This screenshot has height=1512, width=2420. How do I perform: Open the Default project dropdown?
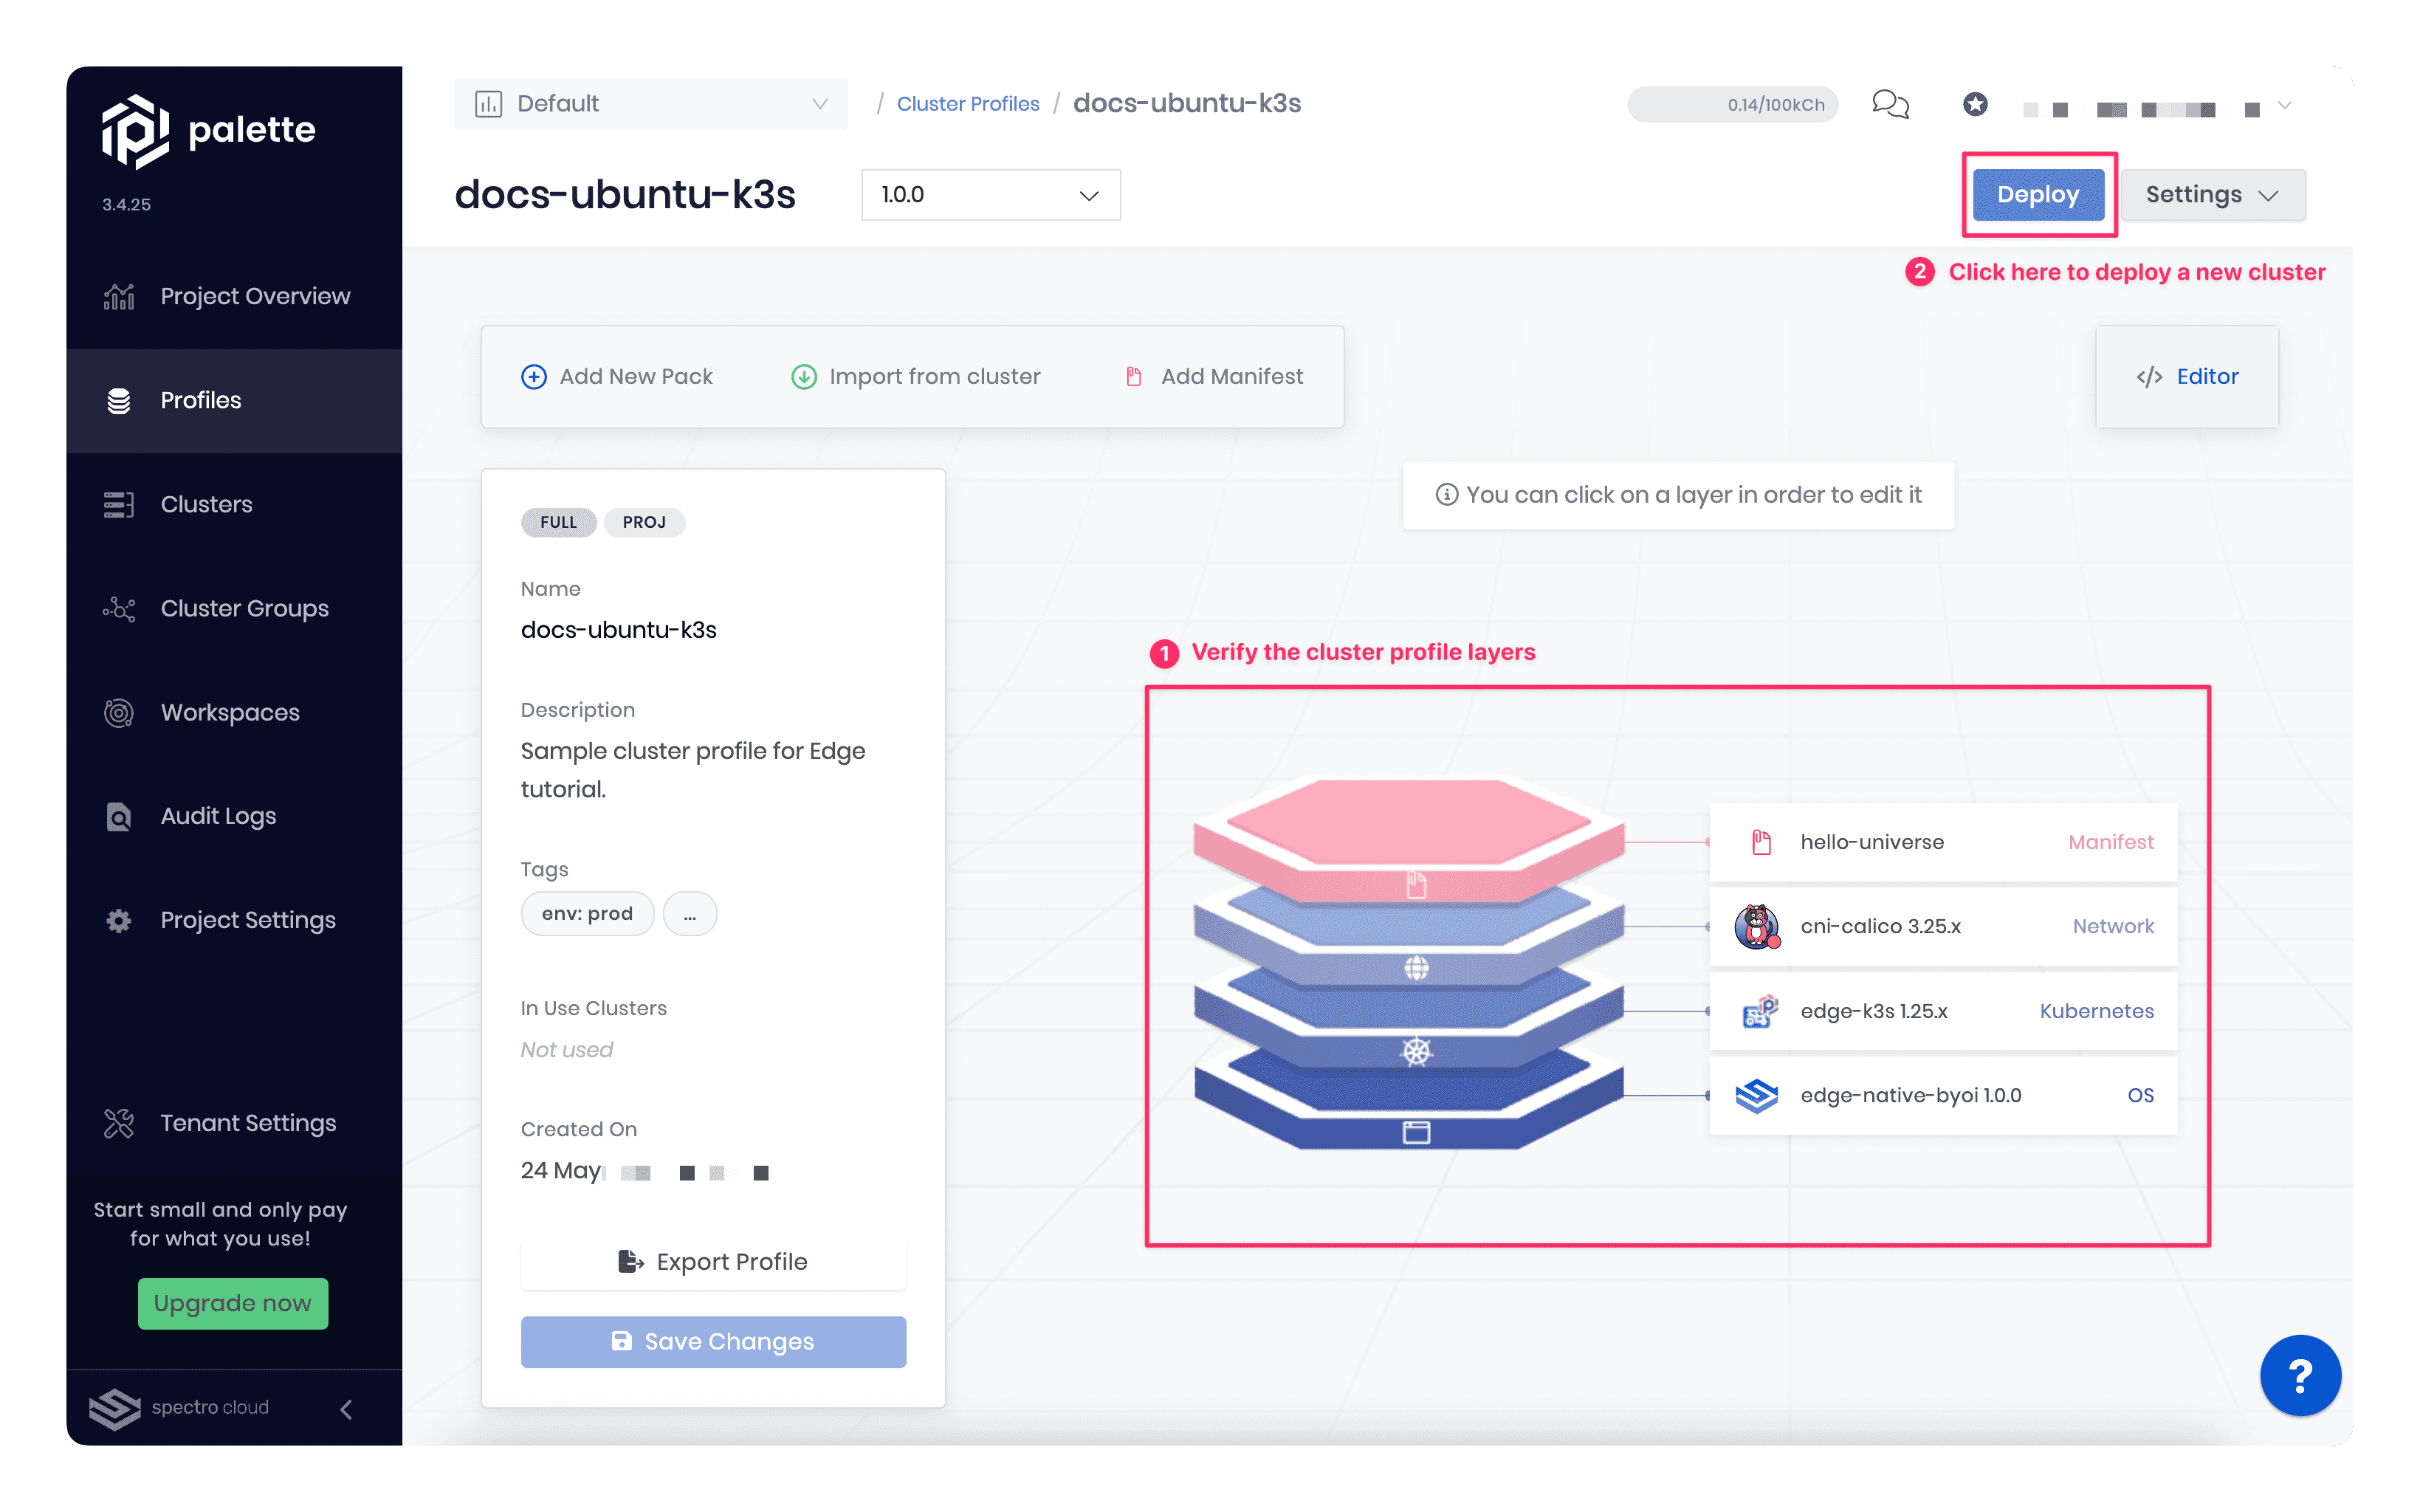tap(651, 104)
